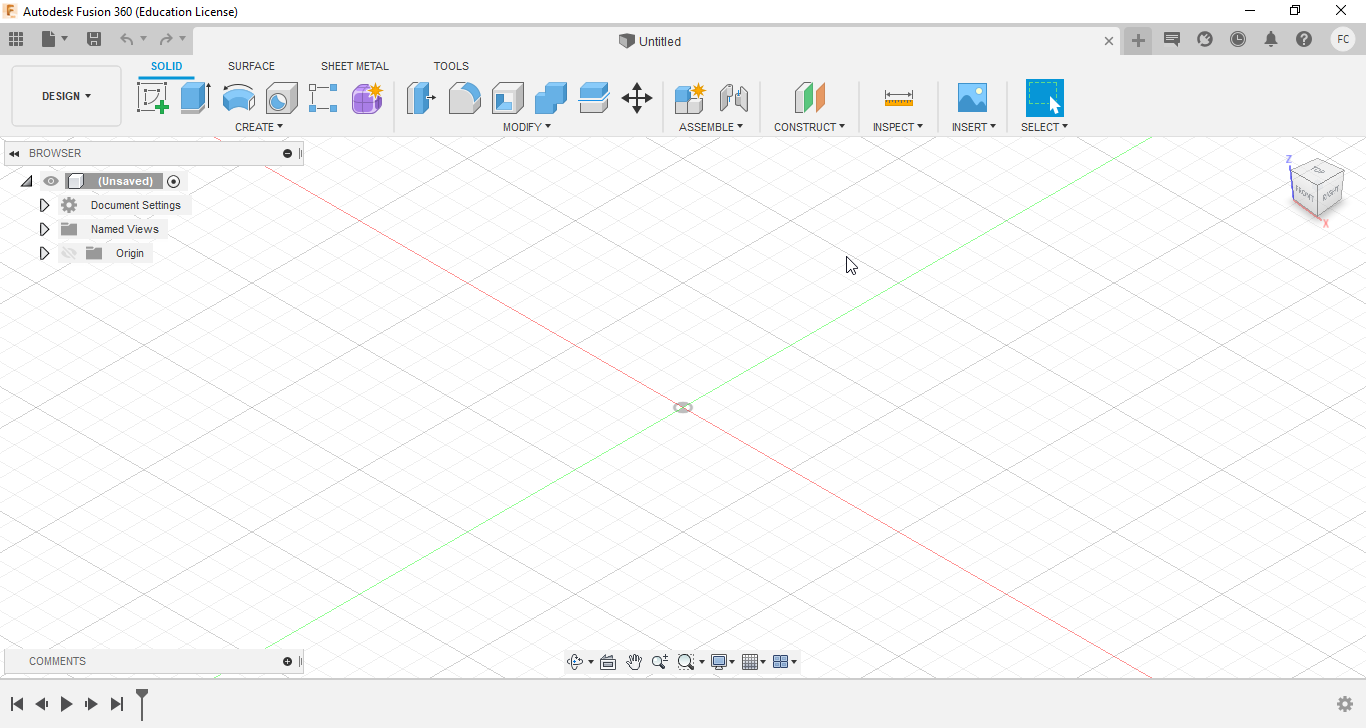Open the Help question mark menu
This screenshot has width=1366, height=728.
point(1304,39)
